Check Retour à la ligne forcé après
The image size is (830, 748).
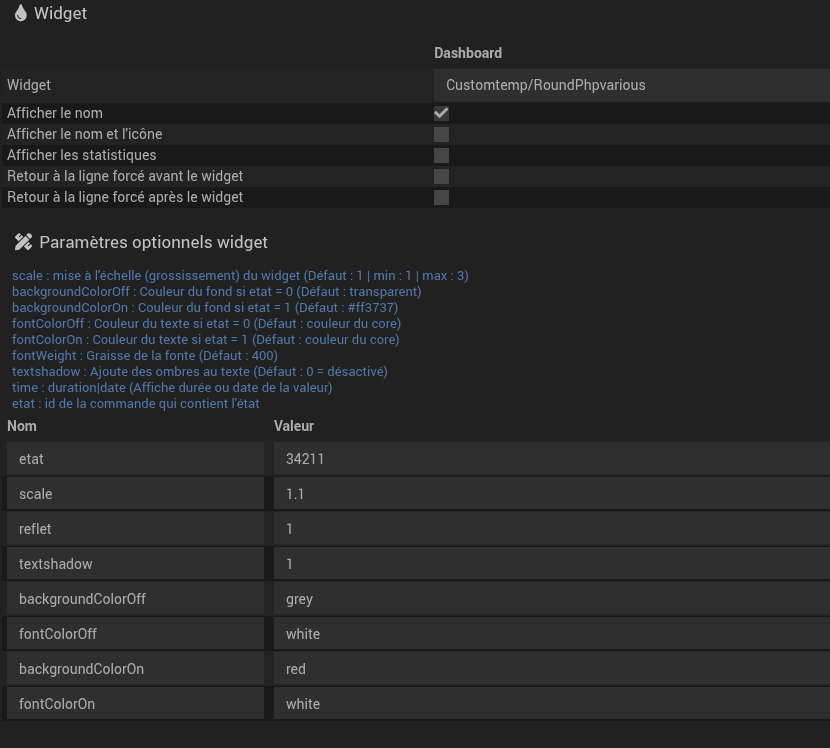point(441,197)
